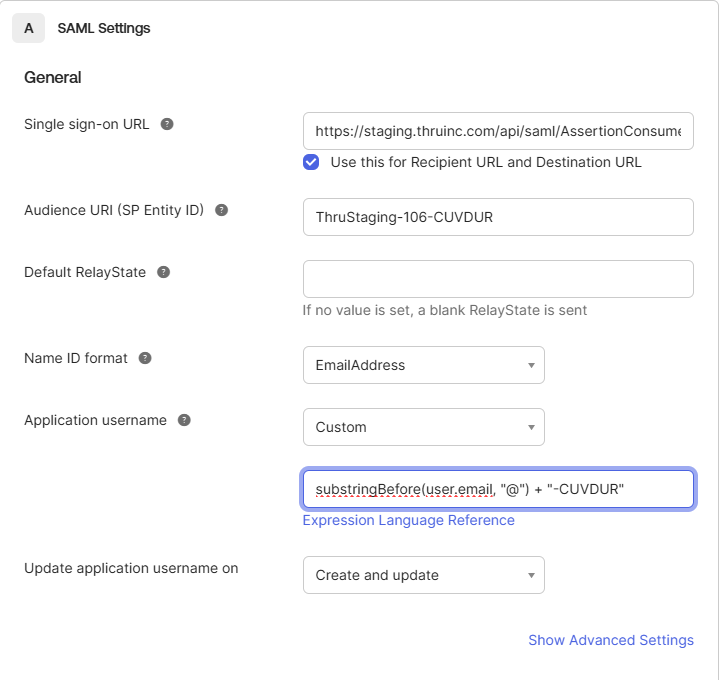Open Expression Language Reference link

pos(408,520)
